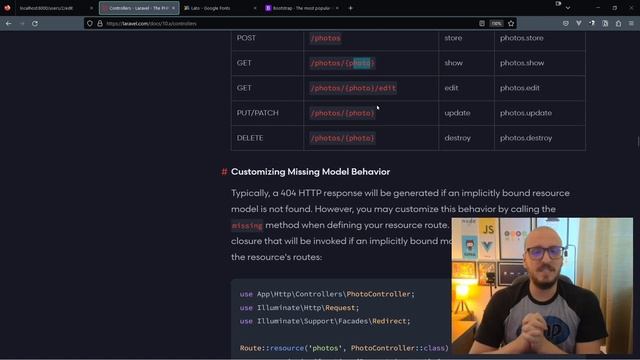Click the forward navigation arrow
Screen dimensions: 640x360
[22, 24]
